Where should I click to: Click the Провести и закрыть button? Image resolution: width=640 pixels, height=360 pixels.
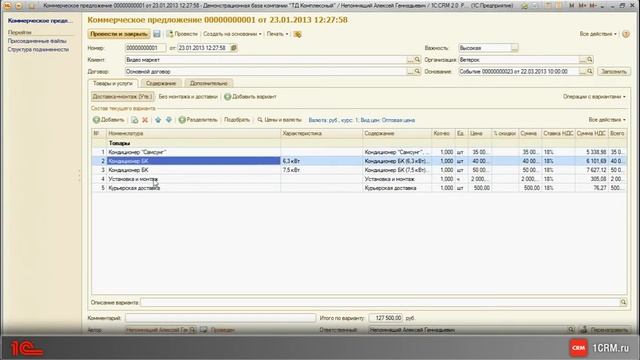[119, 34]
